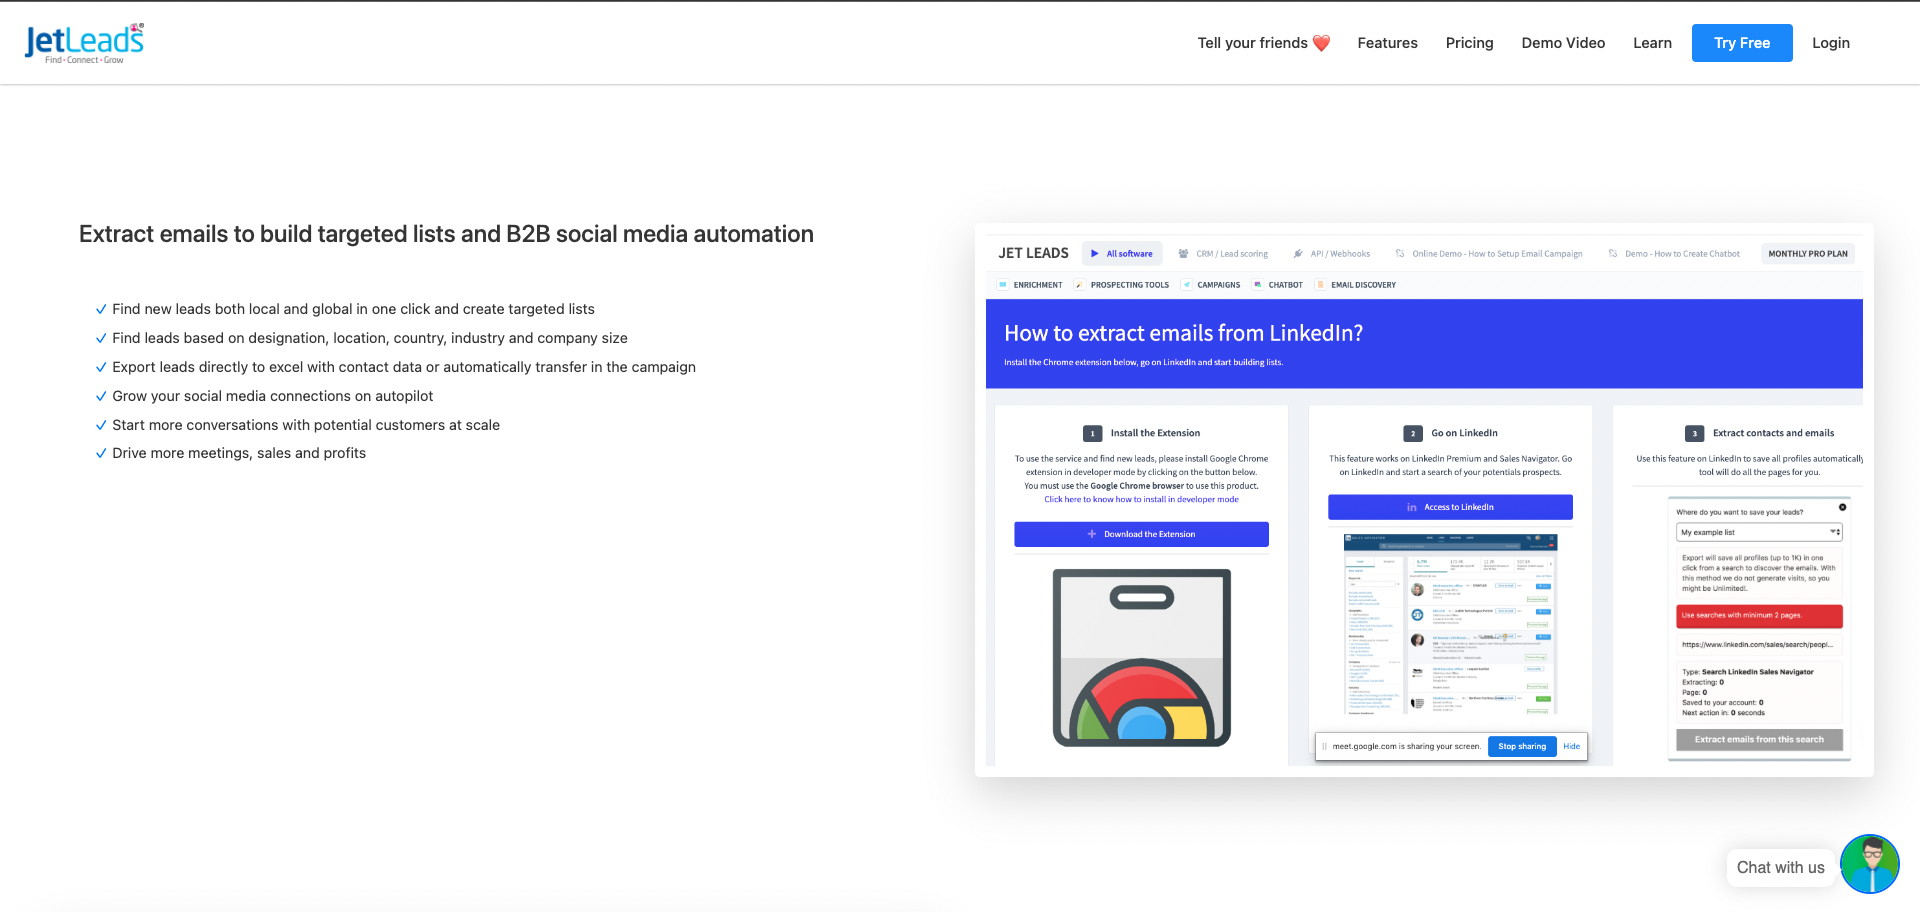
Task: Click the LinkedIn Sales Navigator screenshot thumbnail
Action: [x=1450, y=624]
